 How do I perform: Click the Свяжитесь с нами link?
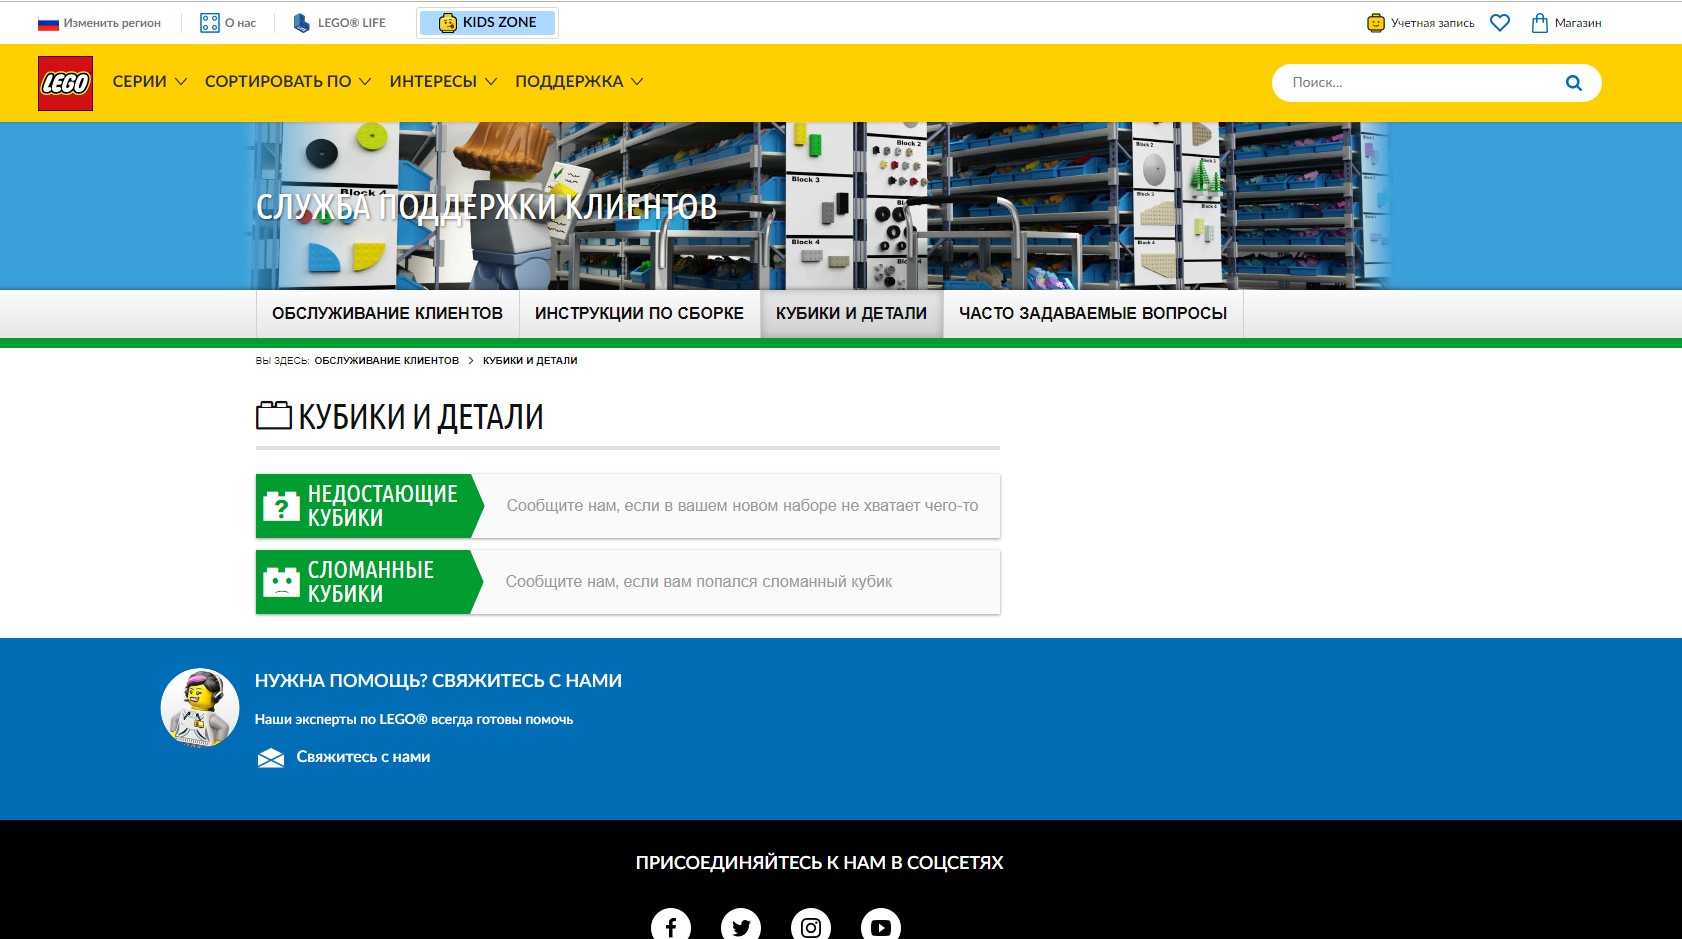pyautogui.click(x=363, y=757)
